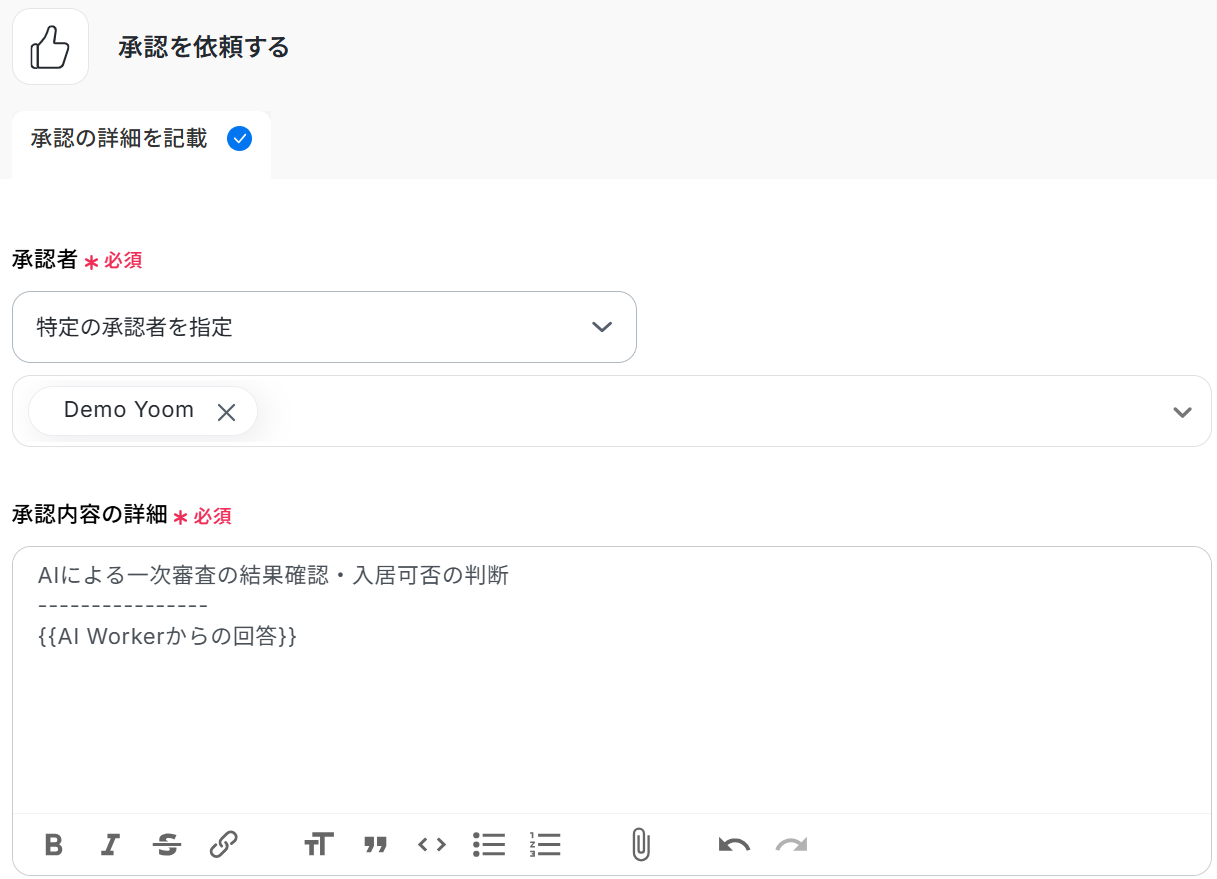Insert a block quote
Screen dimensions: 1217x879
[x=375, y=846]
